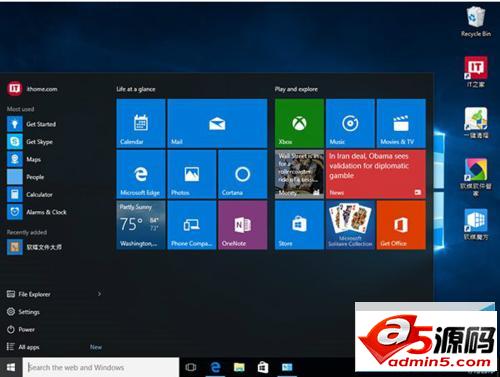
Task: Open the Mail tile
Action: pyautogui.click(x=217, y=123)
